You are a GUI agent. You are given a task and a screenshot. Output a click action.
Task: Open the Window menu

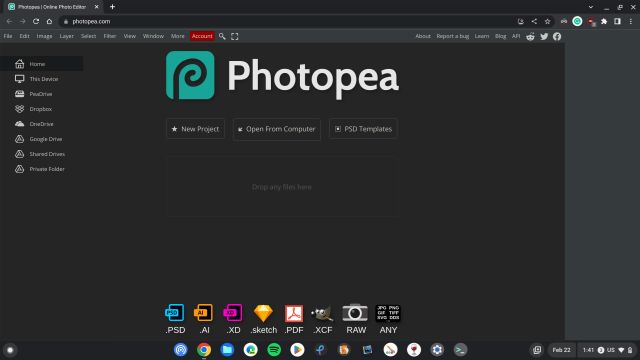[x=153, y=36]
